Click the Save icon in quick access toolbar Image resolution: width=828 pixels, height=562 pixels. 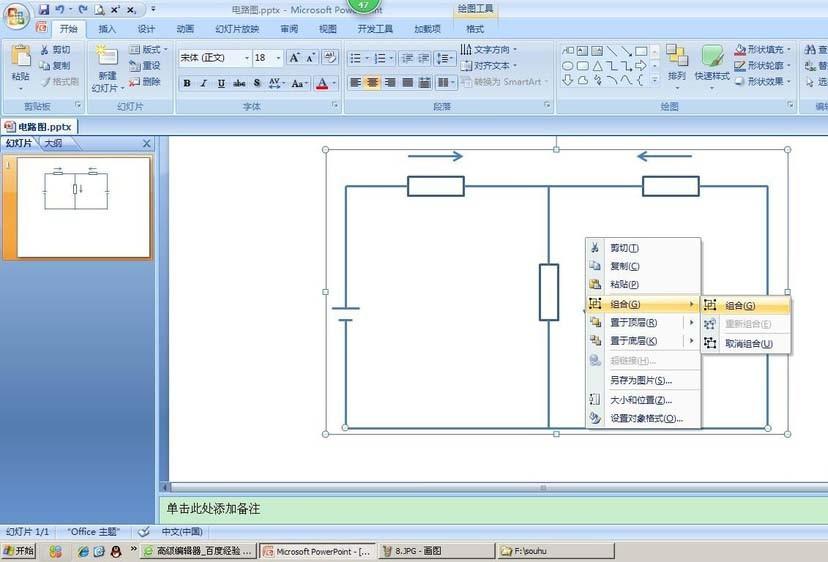pos(44,9)
